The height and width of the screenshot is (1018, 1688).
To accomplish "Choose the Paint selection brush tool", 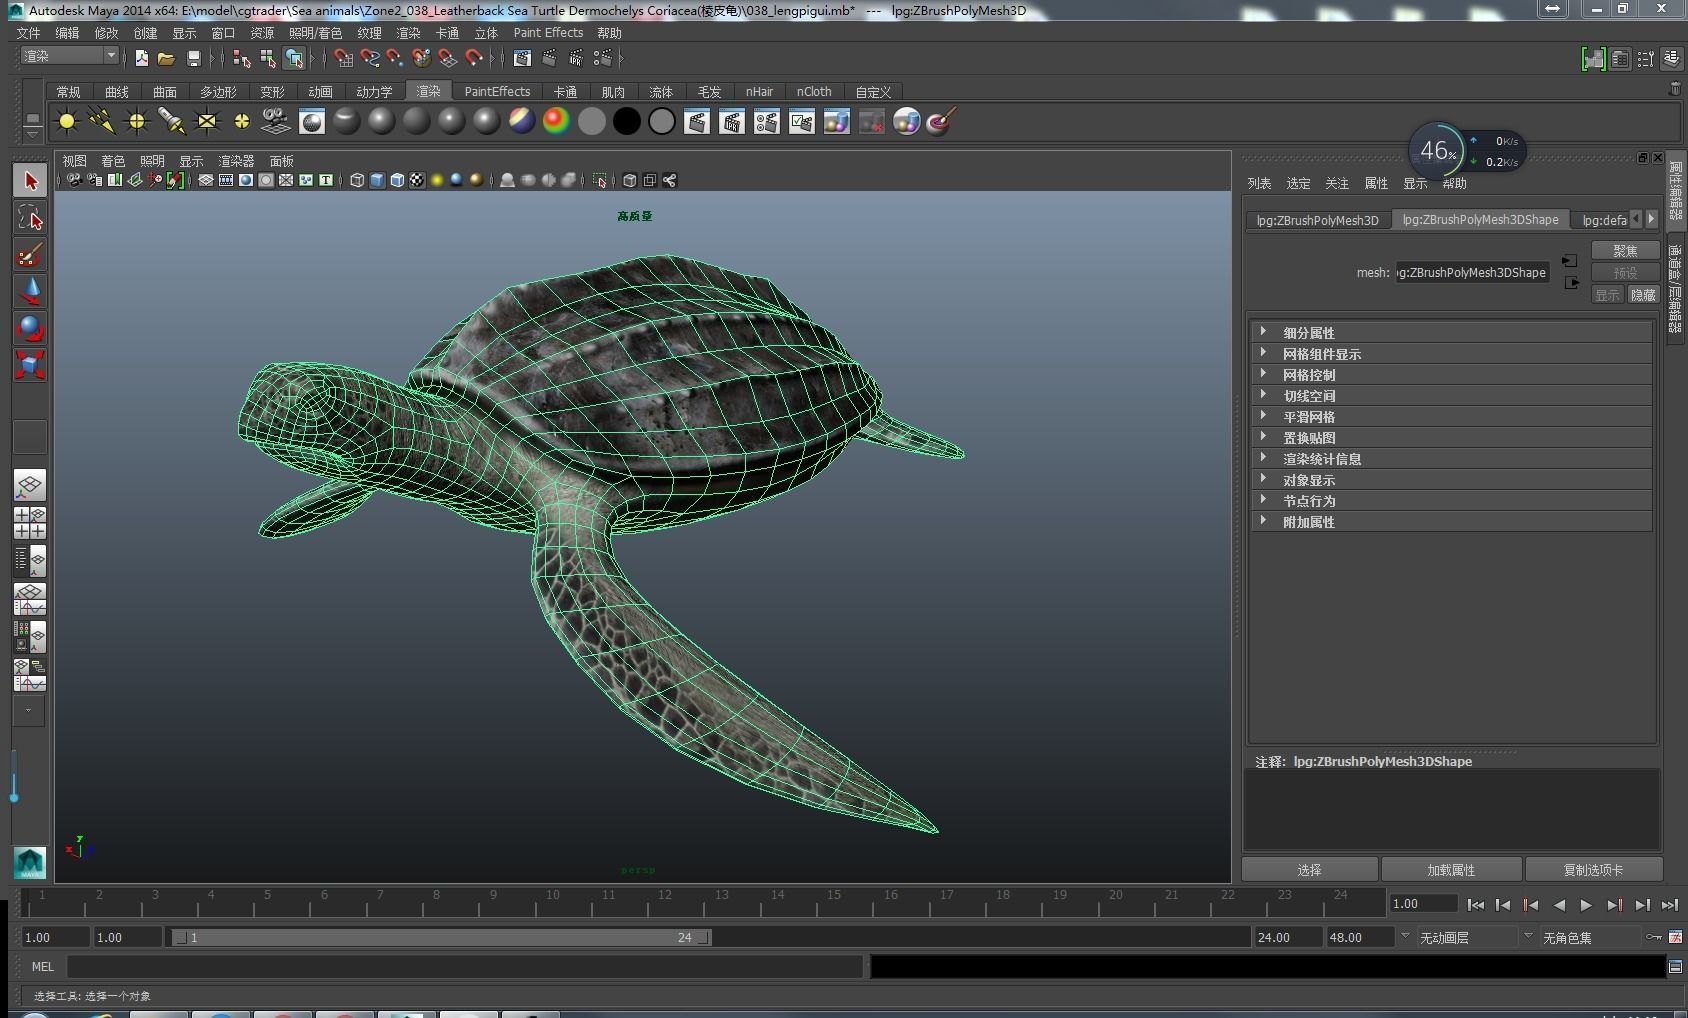I will tap(30, 255).
